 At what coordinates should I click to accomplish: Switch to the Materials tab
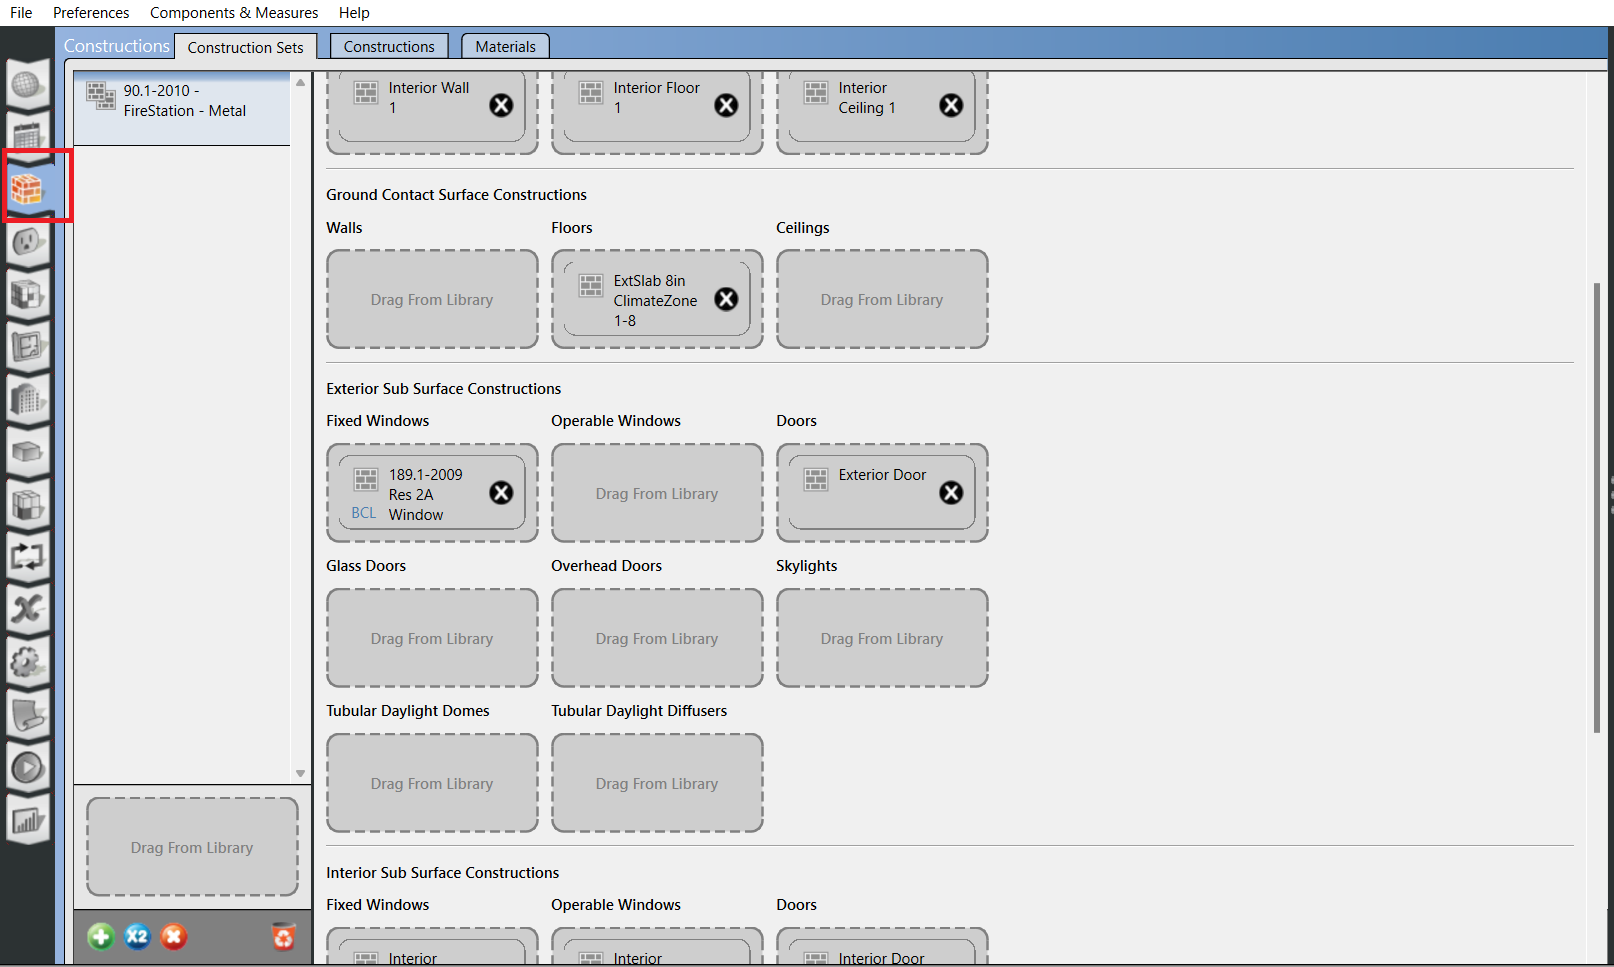pyautogui.click(x=505, y=46)
